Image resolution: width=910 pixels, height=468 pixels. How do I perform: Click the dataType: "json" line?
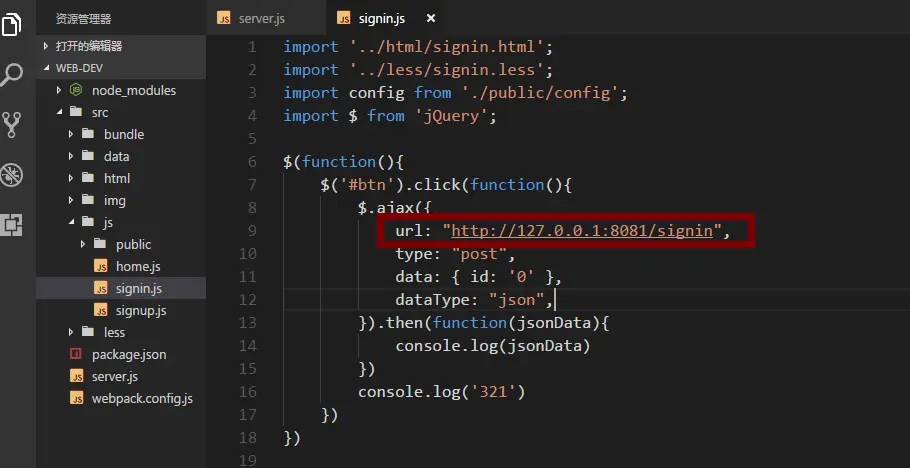[x=474, y=300]
